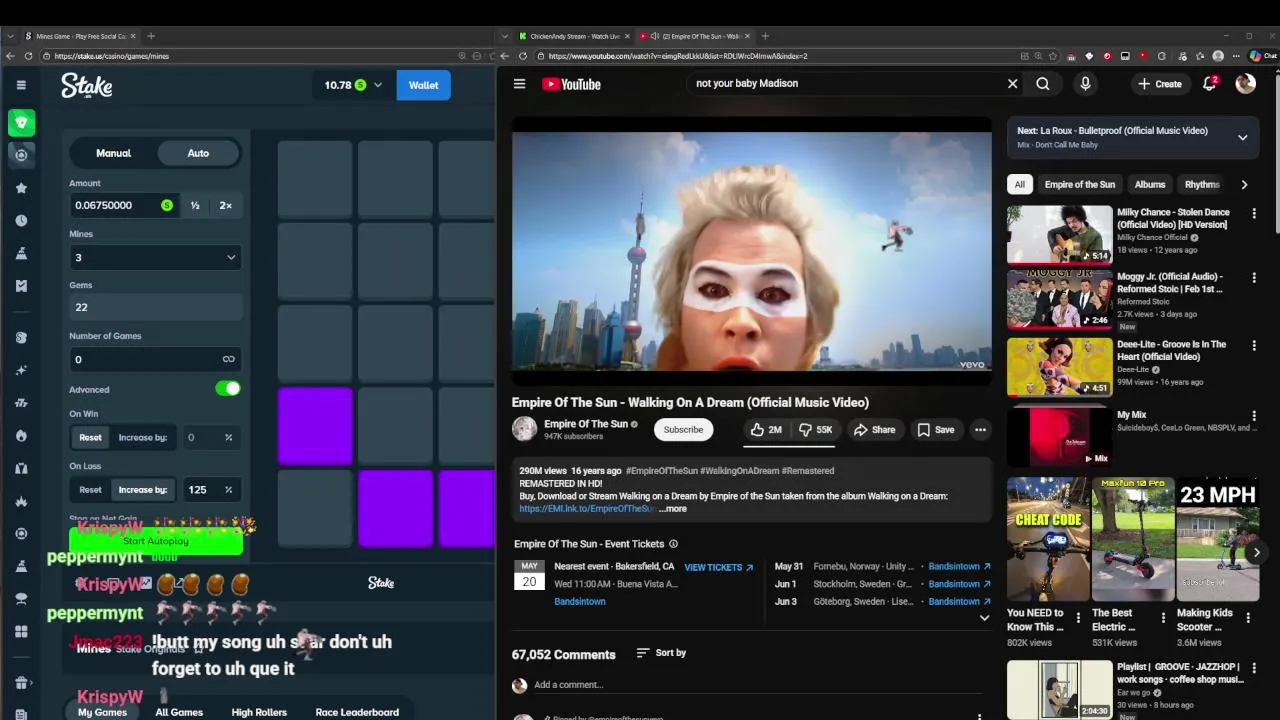The height and width of the screenshot is (720, 1280).
Task: Open Stake hamburger menu
Action: click(x=21, y=85)
